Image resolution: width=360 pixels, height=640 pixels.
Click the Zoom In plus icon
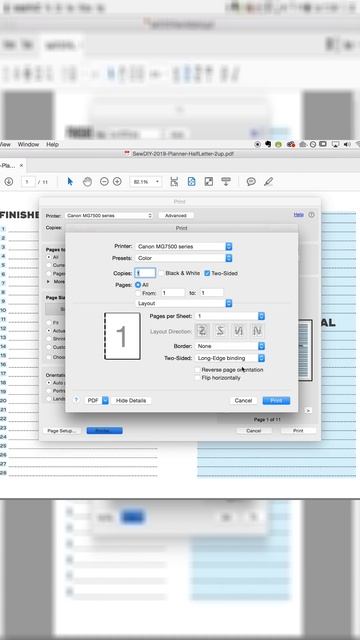pyautogui.click(x=117, y=182)
